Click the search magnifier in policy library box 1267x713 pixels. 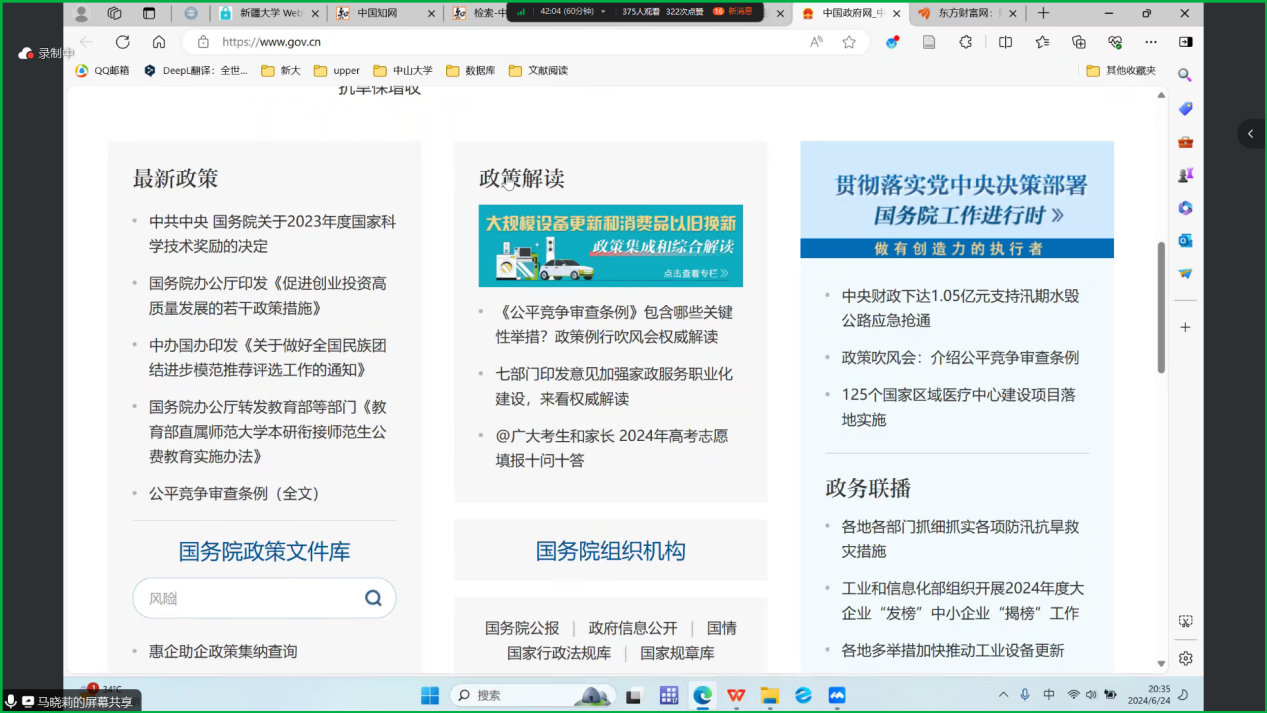point(373,598)
